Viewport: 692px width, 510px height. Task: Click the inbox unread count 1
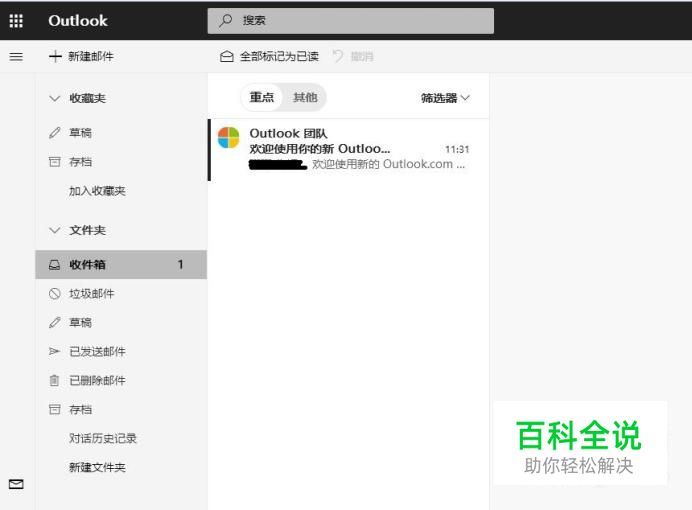180,264
